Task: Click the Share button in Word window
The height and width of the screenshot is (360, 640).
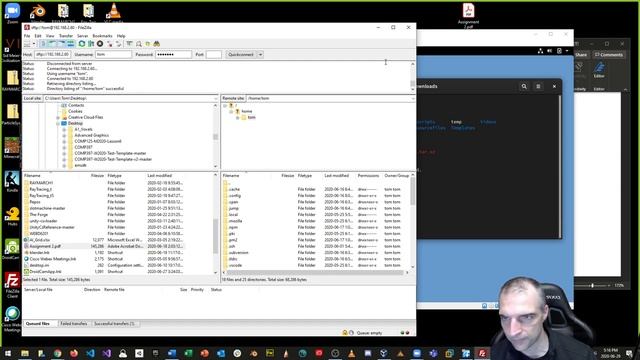Action: pyautogui.click(x=581, y=55)
